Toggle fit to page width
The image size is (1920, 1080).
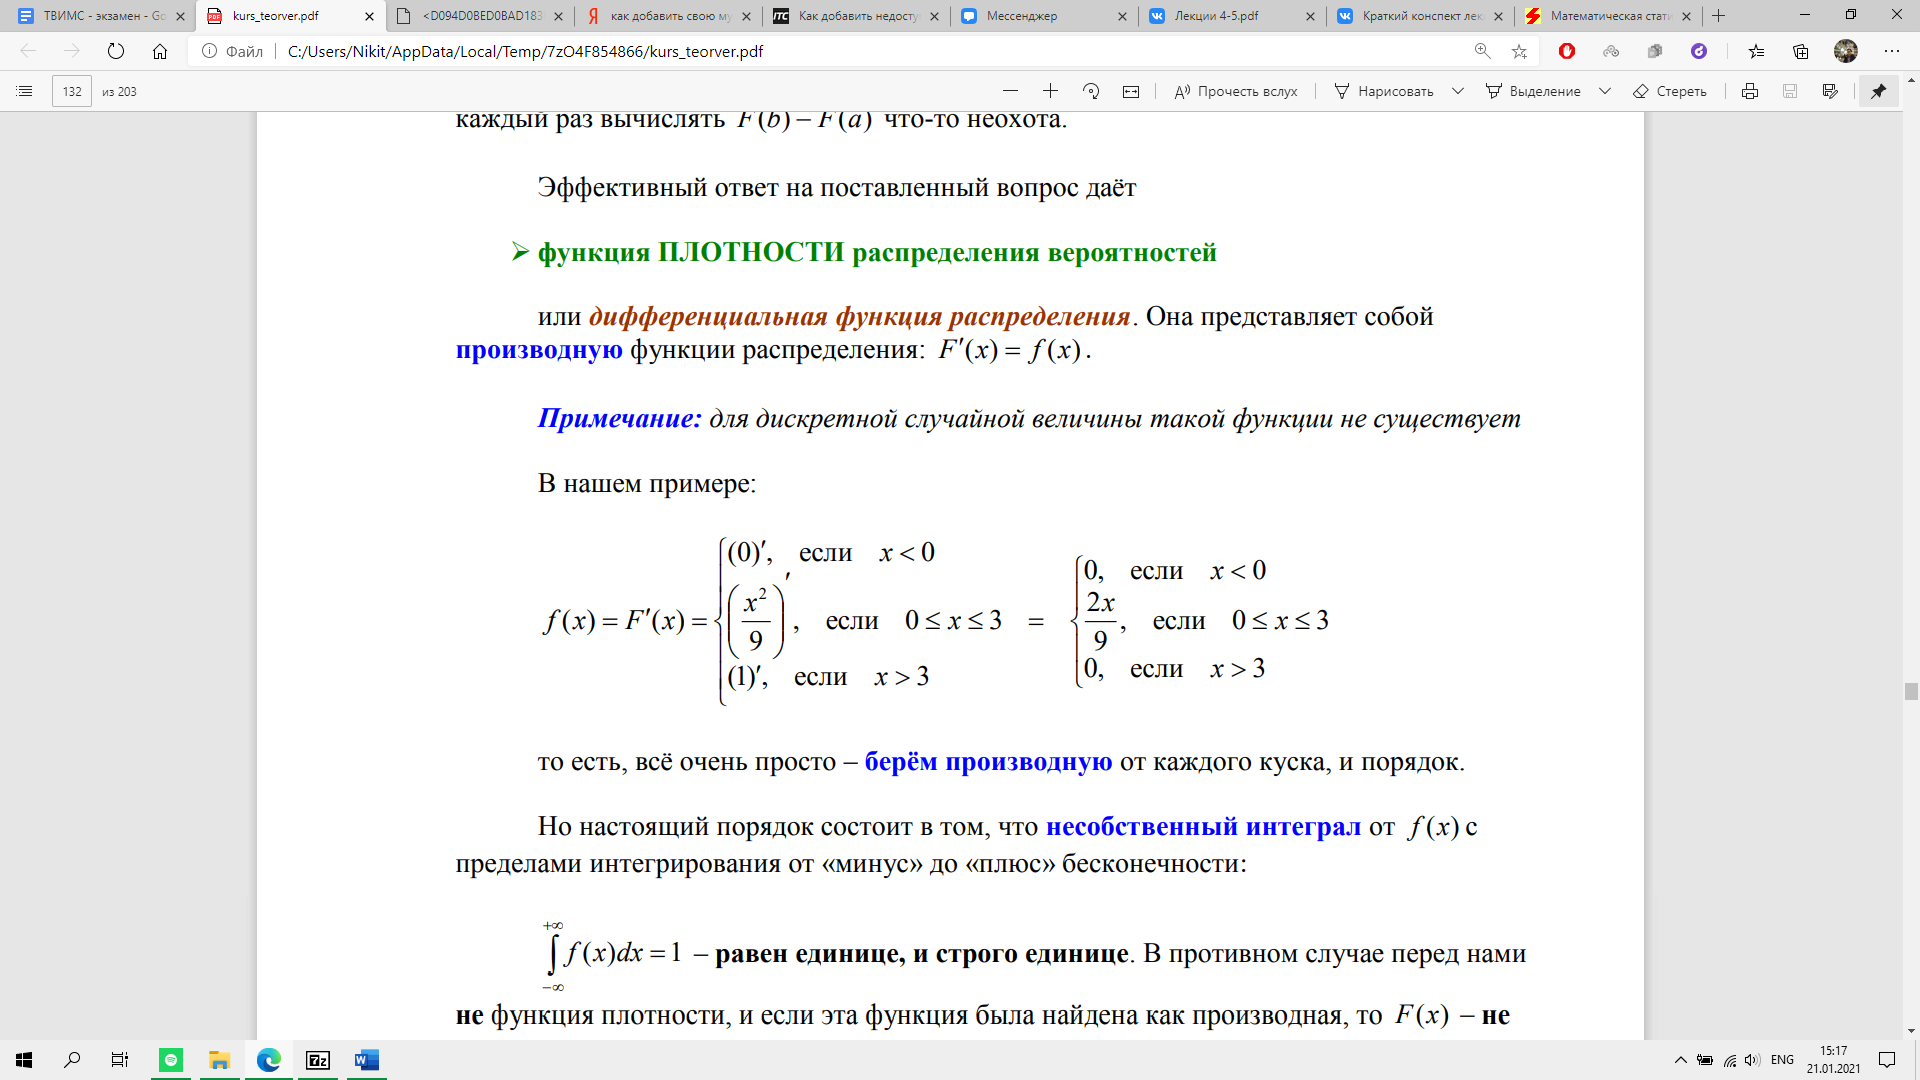pyautogui.click(x=1131, y=91)
